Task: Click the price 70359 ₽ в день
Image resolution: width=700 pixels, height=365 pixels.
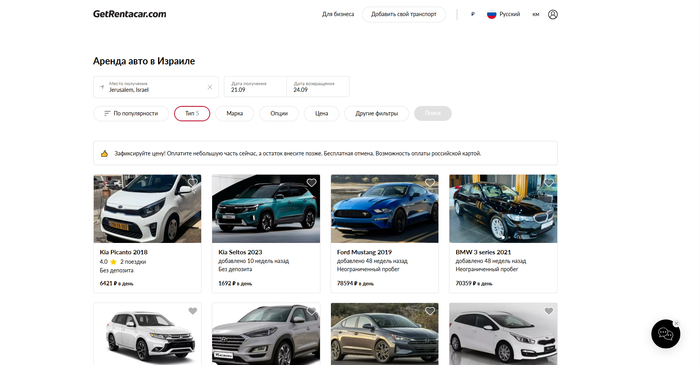Action: point(474,283)
